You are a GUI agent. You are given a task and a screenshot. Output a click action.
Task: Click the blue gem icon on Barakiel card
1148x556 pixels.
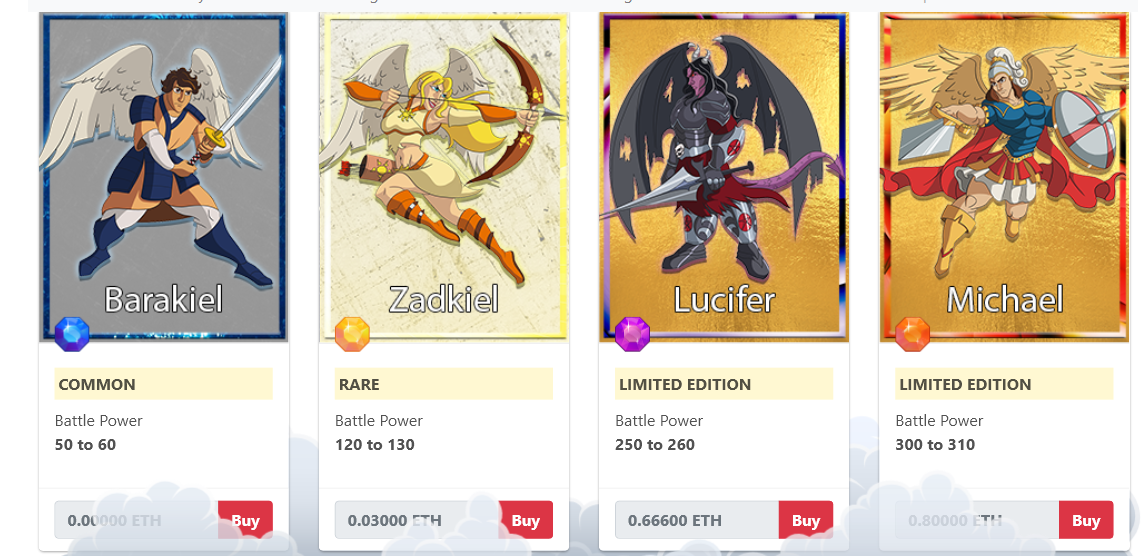[72, 334]
